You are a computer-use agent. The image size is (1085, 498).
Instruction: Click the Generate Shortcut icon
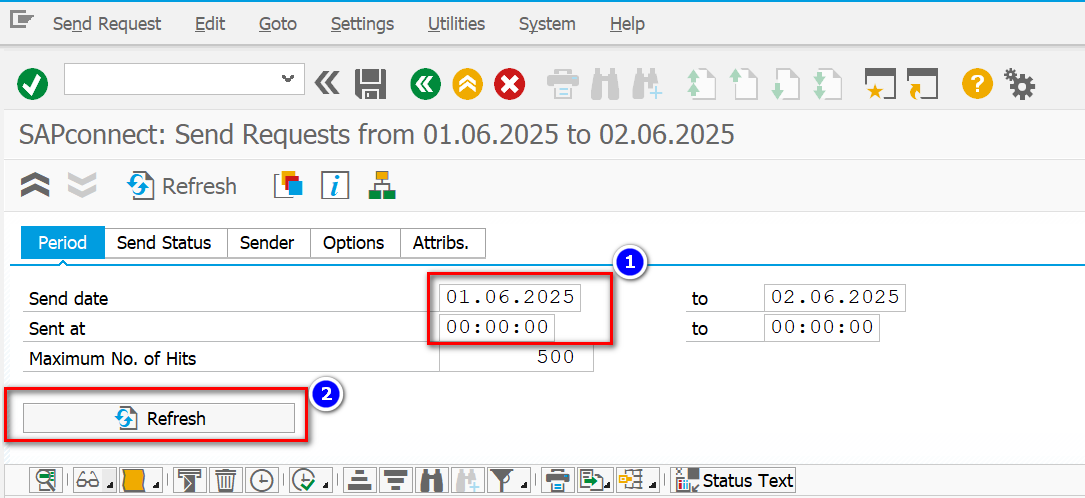click(x=922, y=84)
